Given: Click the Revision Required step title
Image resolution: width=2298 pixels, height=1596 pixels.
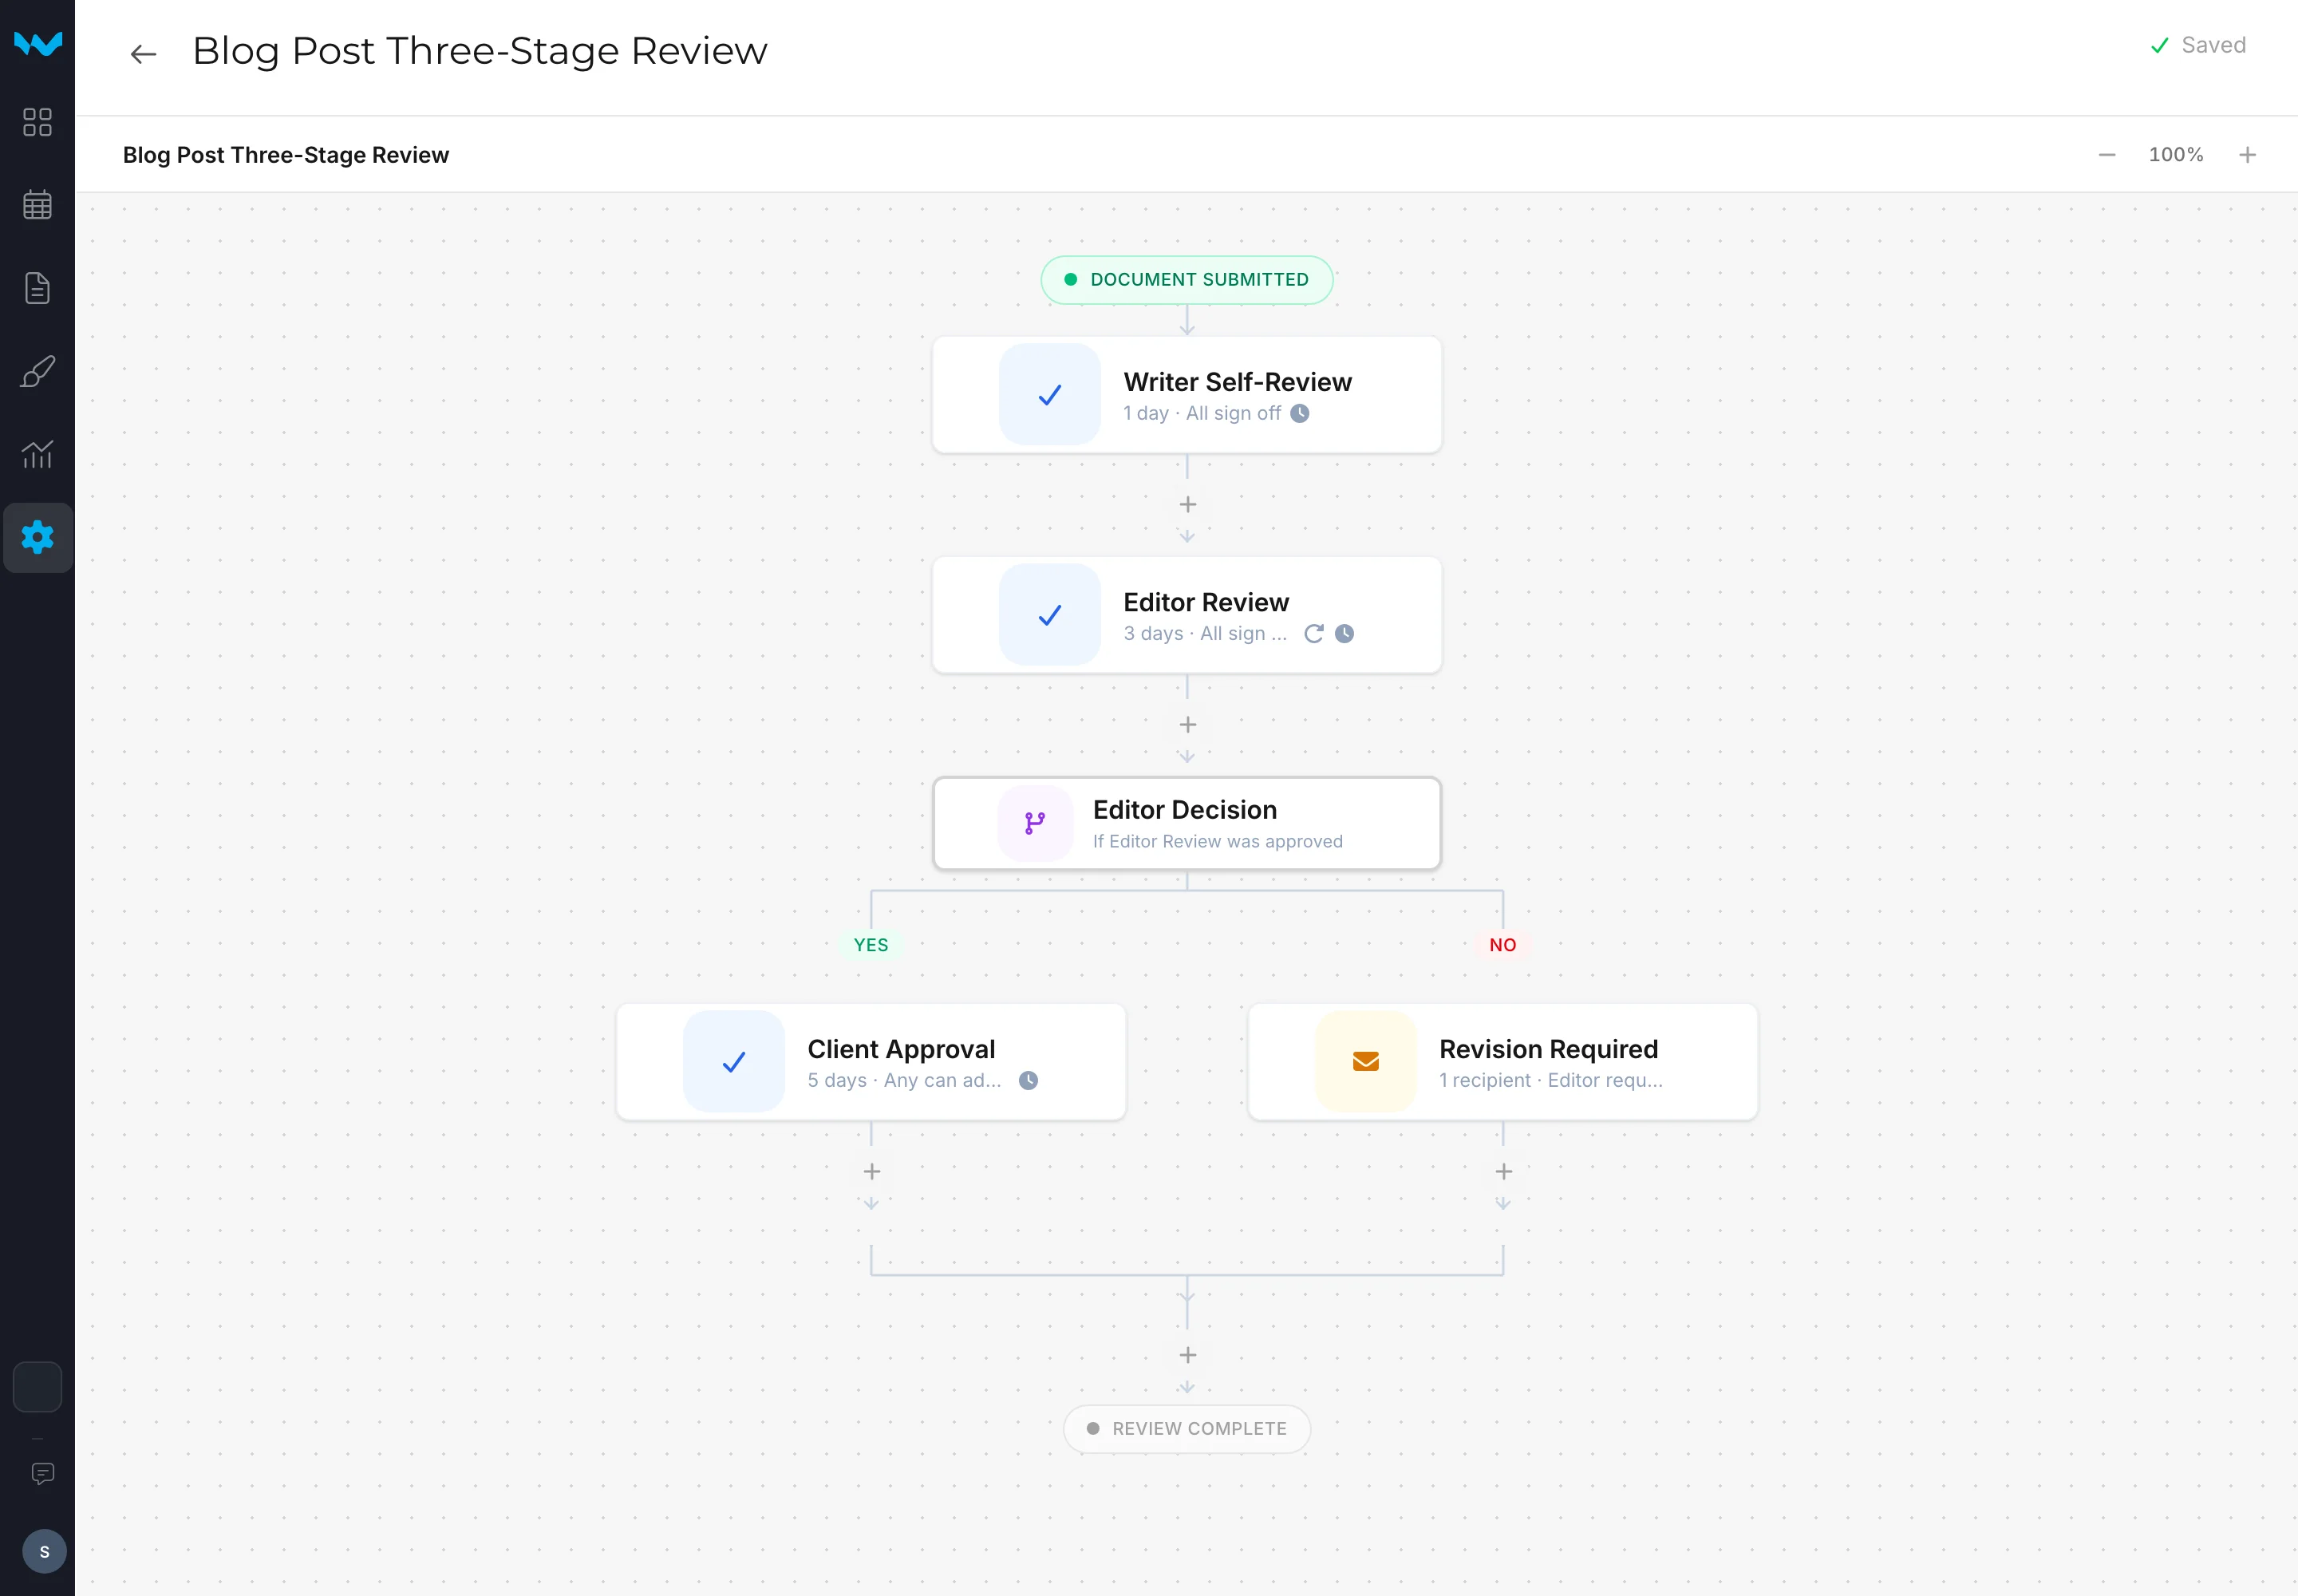Looking at the screenshot, I should click(x=1548, y=1049).
